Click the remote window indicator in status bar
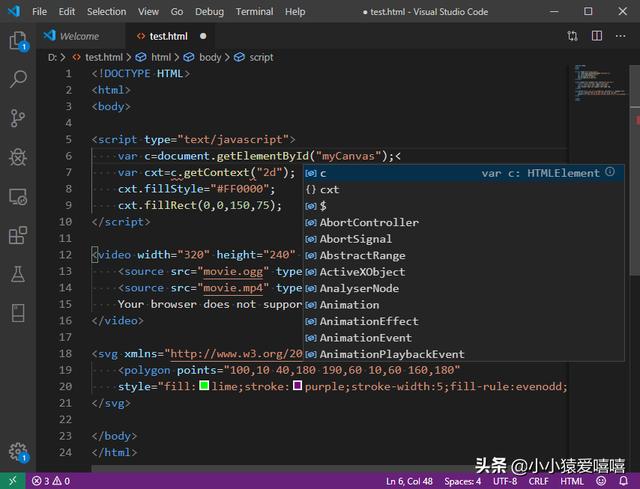Screen dimensions: 640x489 tap(13, 481)
